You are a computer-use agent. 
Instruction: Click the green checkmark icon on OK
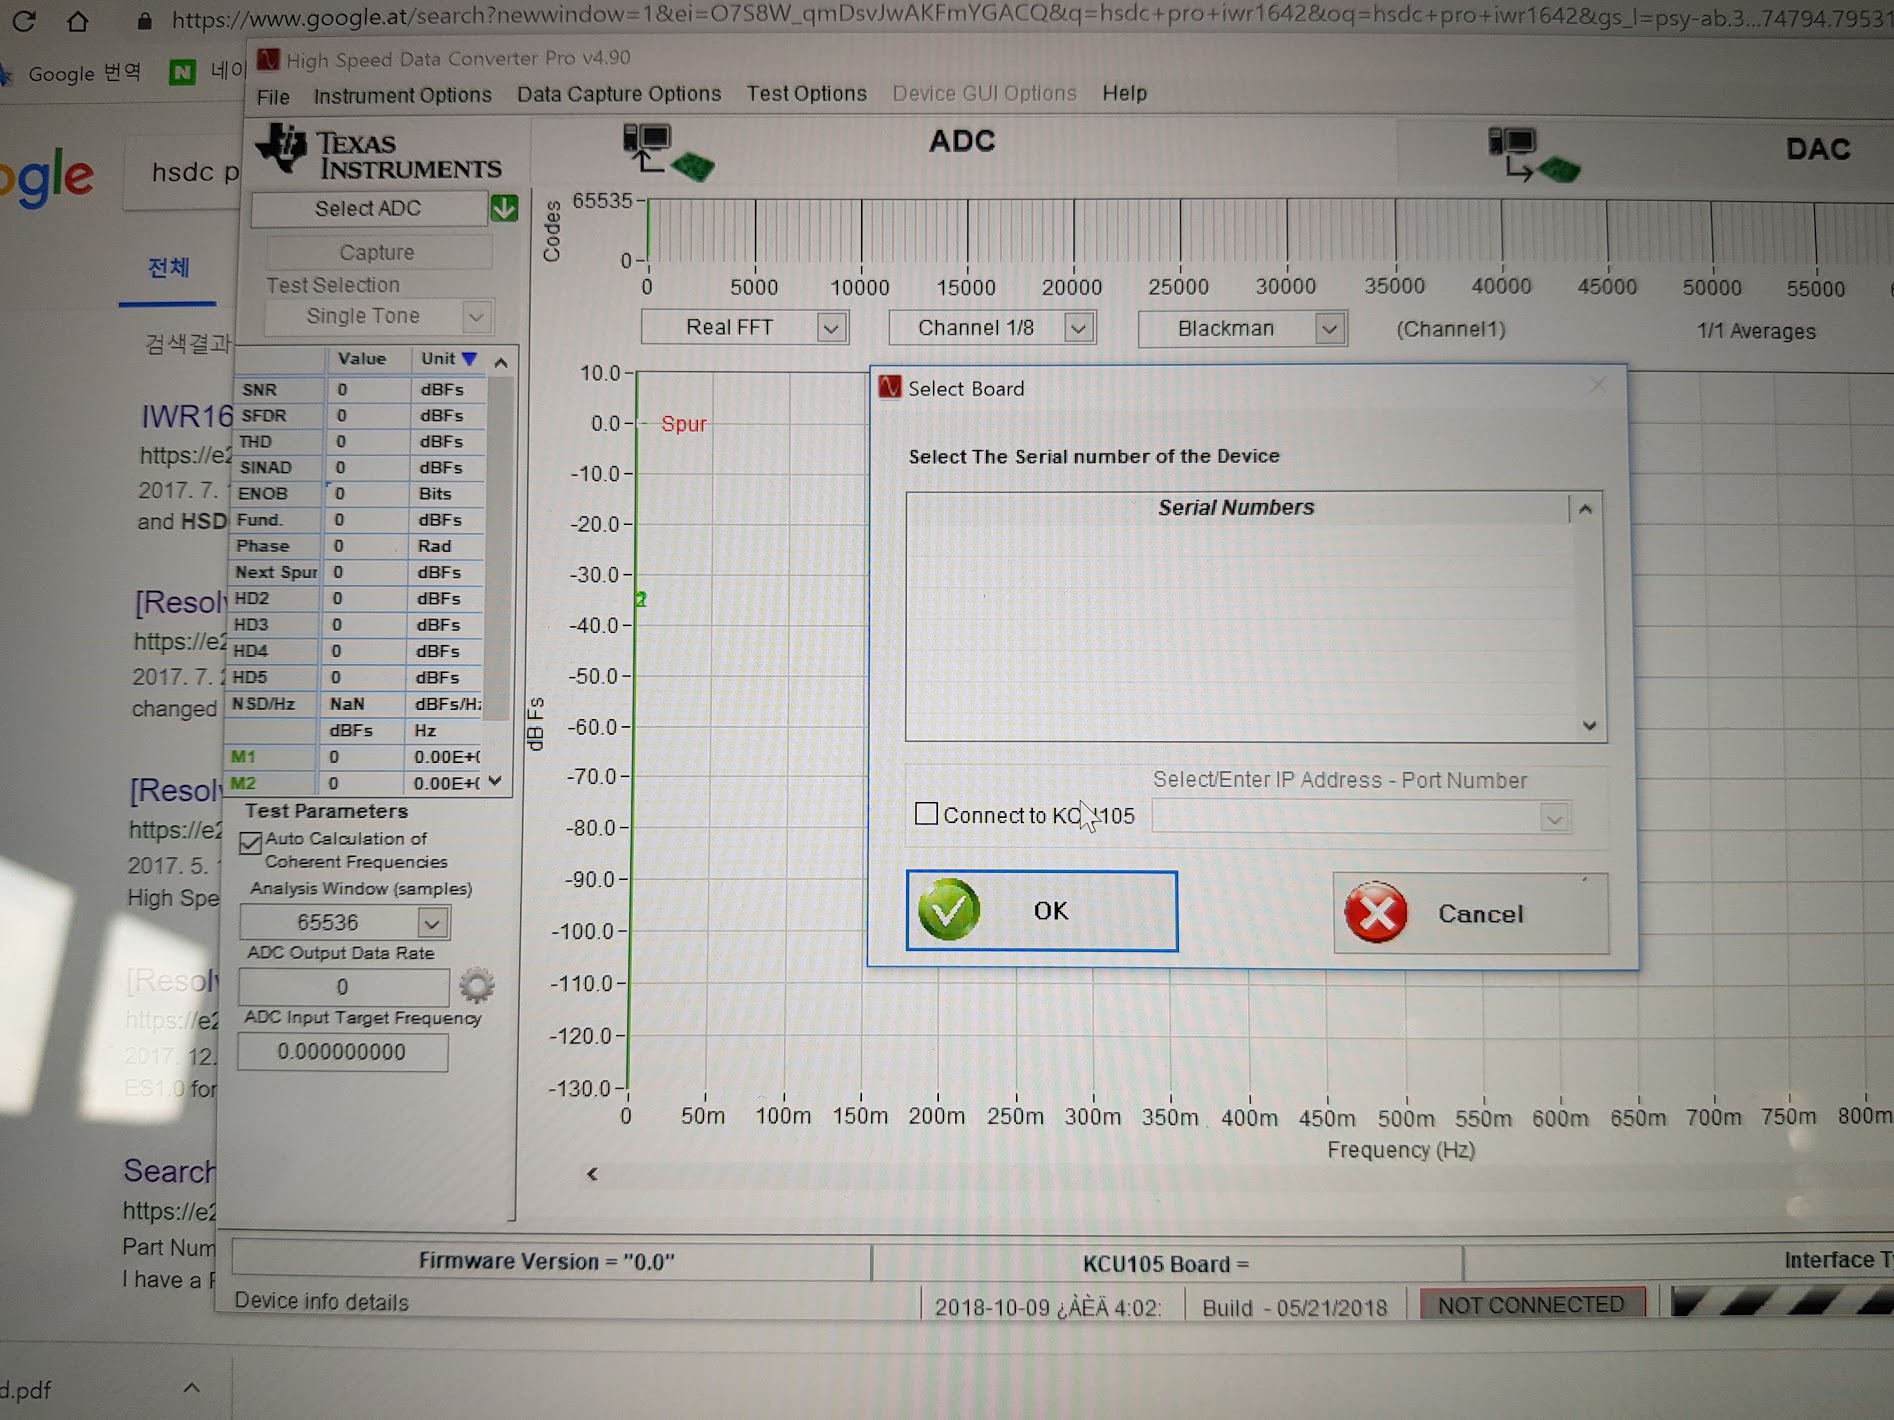pyautogui.click(x=948, y=909)
